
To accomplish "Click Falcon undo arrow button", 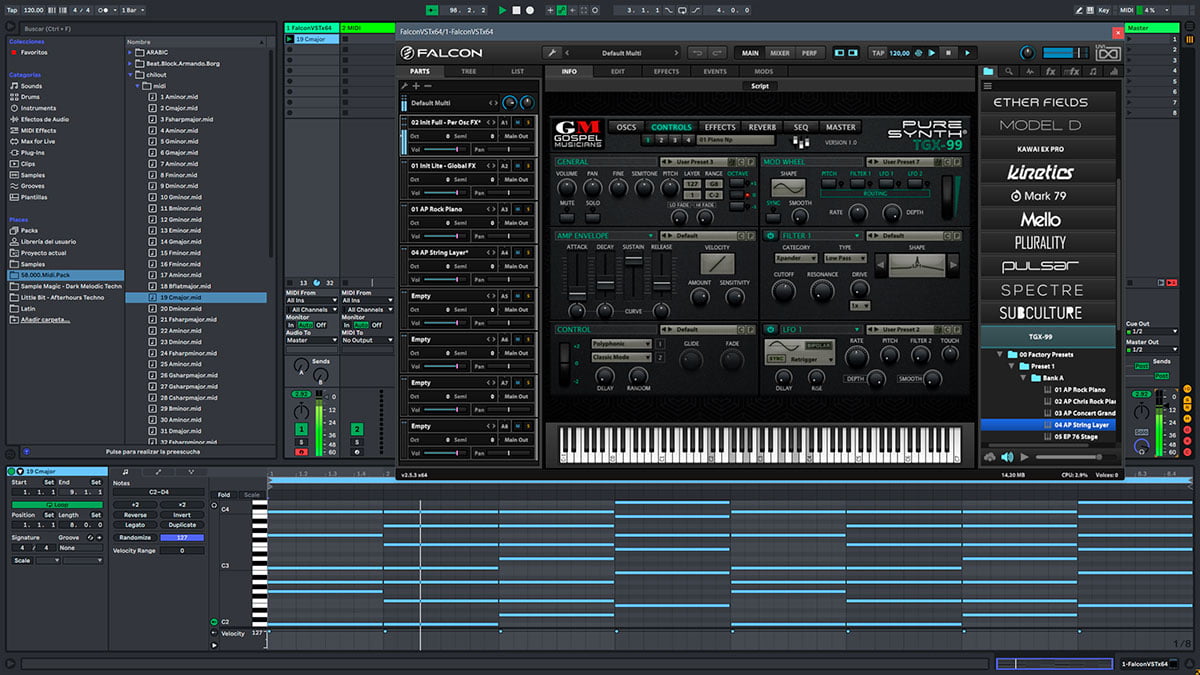I will click(698, 52).
